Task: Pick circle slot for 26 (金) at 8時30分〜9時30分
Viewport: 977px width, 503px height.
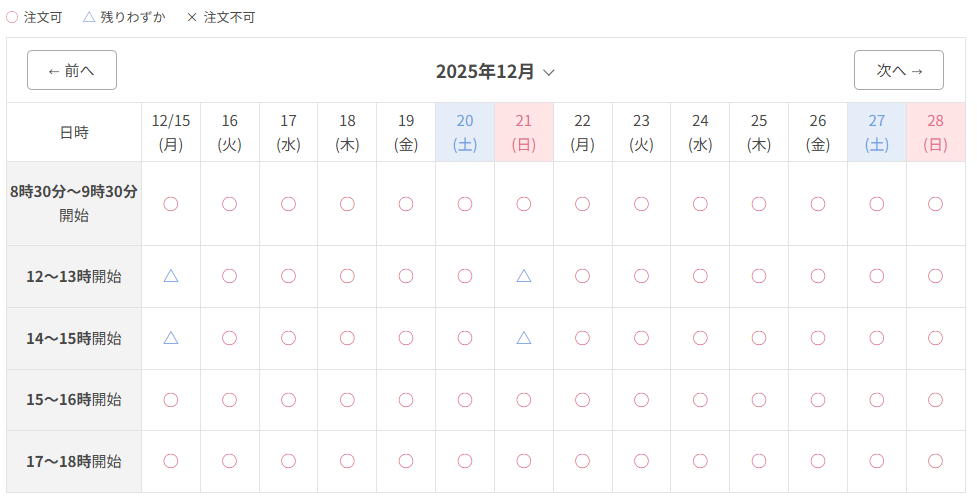Action: (x=818, y=203)
